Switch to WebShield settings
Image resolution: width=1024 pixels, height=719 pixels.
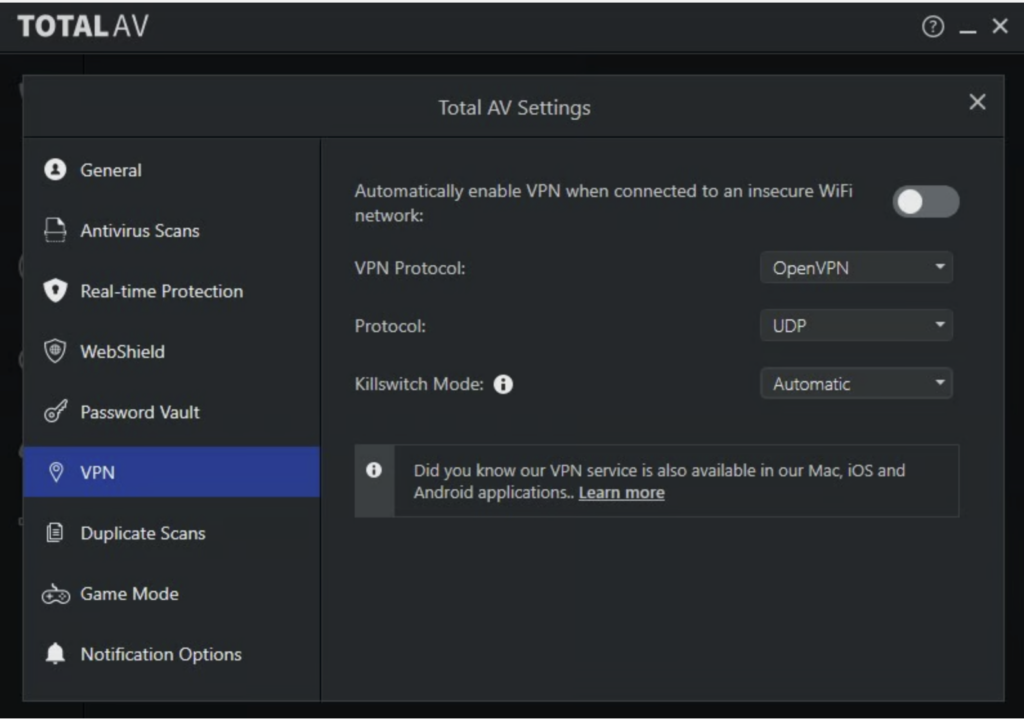(172, 351)
